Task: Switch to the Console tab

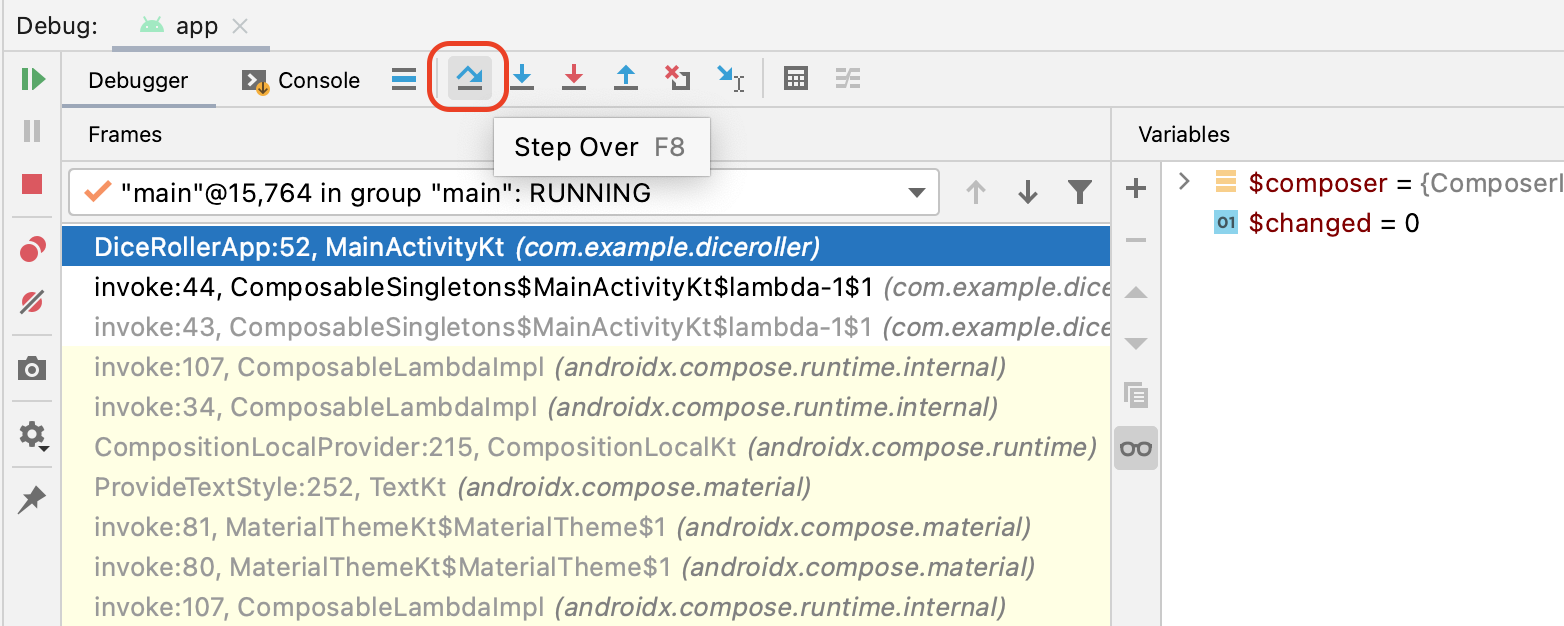Action: [x=301, y=81]
